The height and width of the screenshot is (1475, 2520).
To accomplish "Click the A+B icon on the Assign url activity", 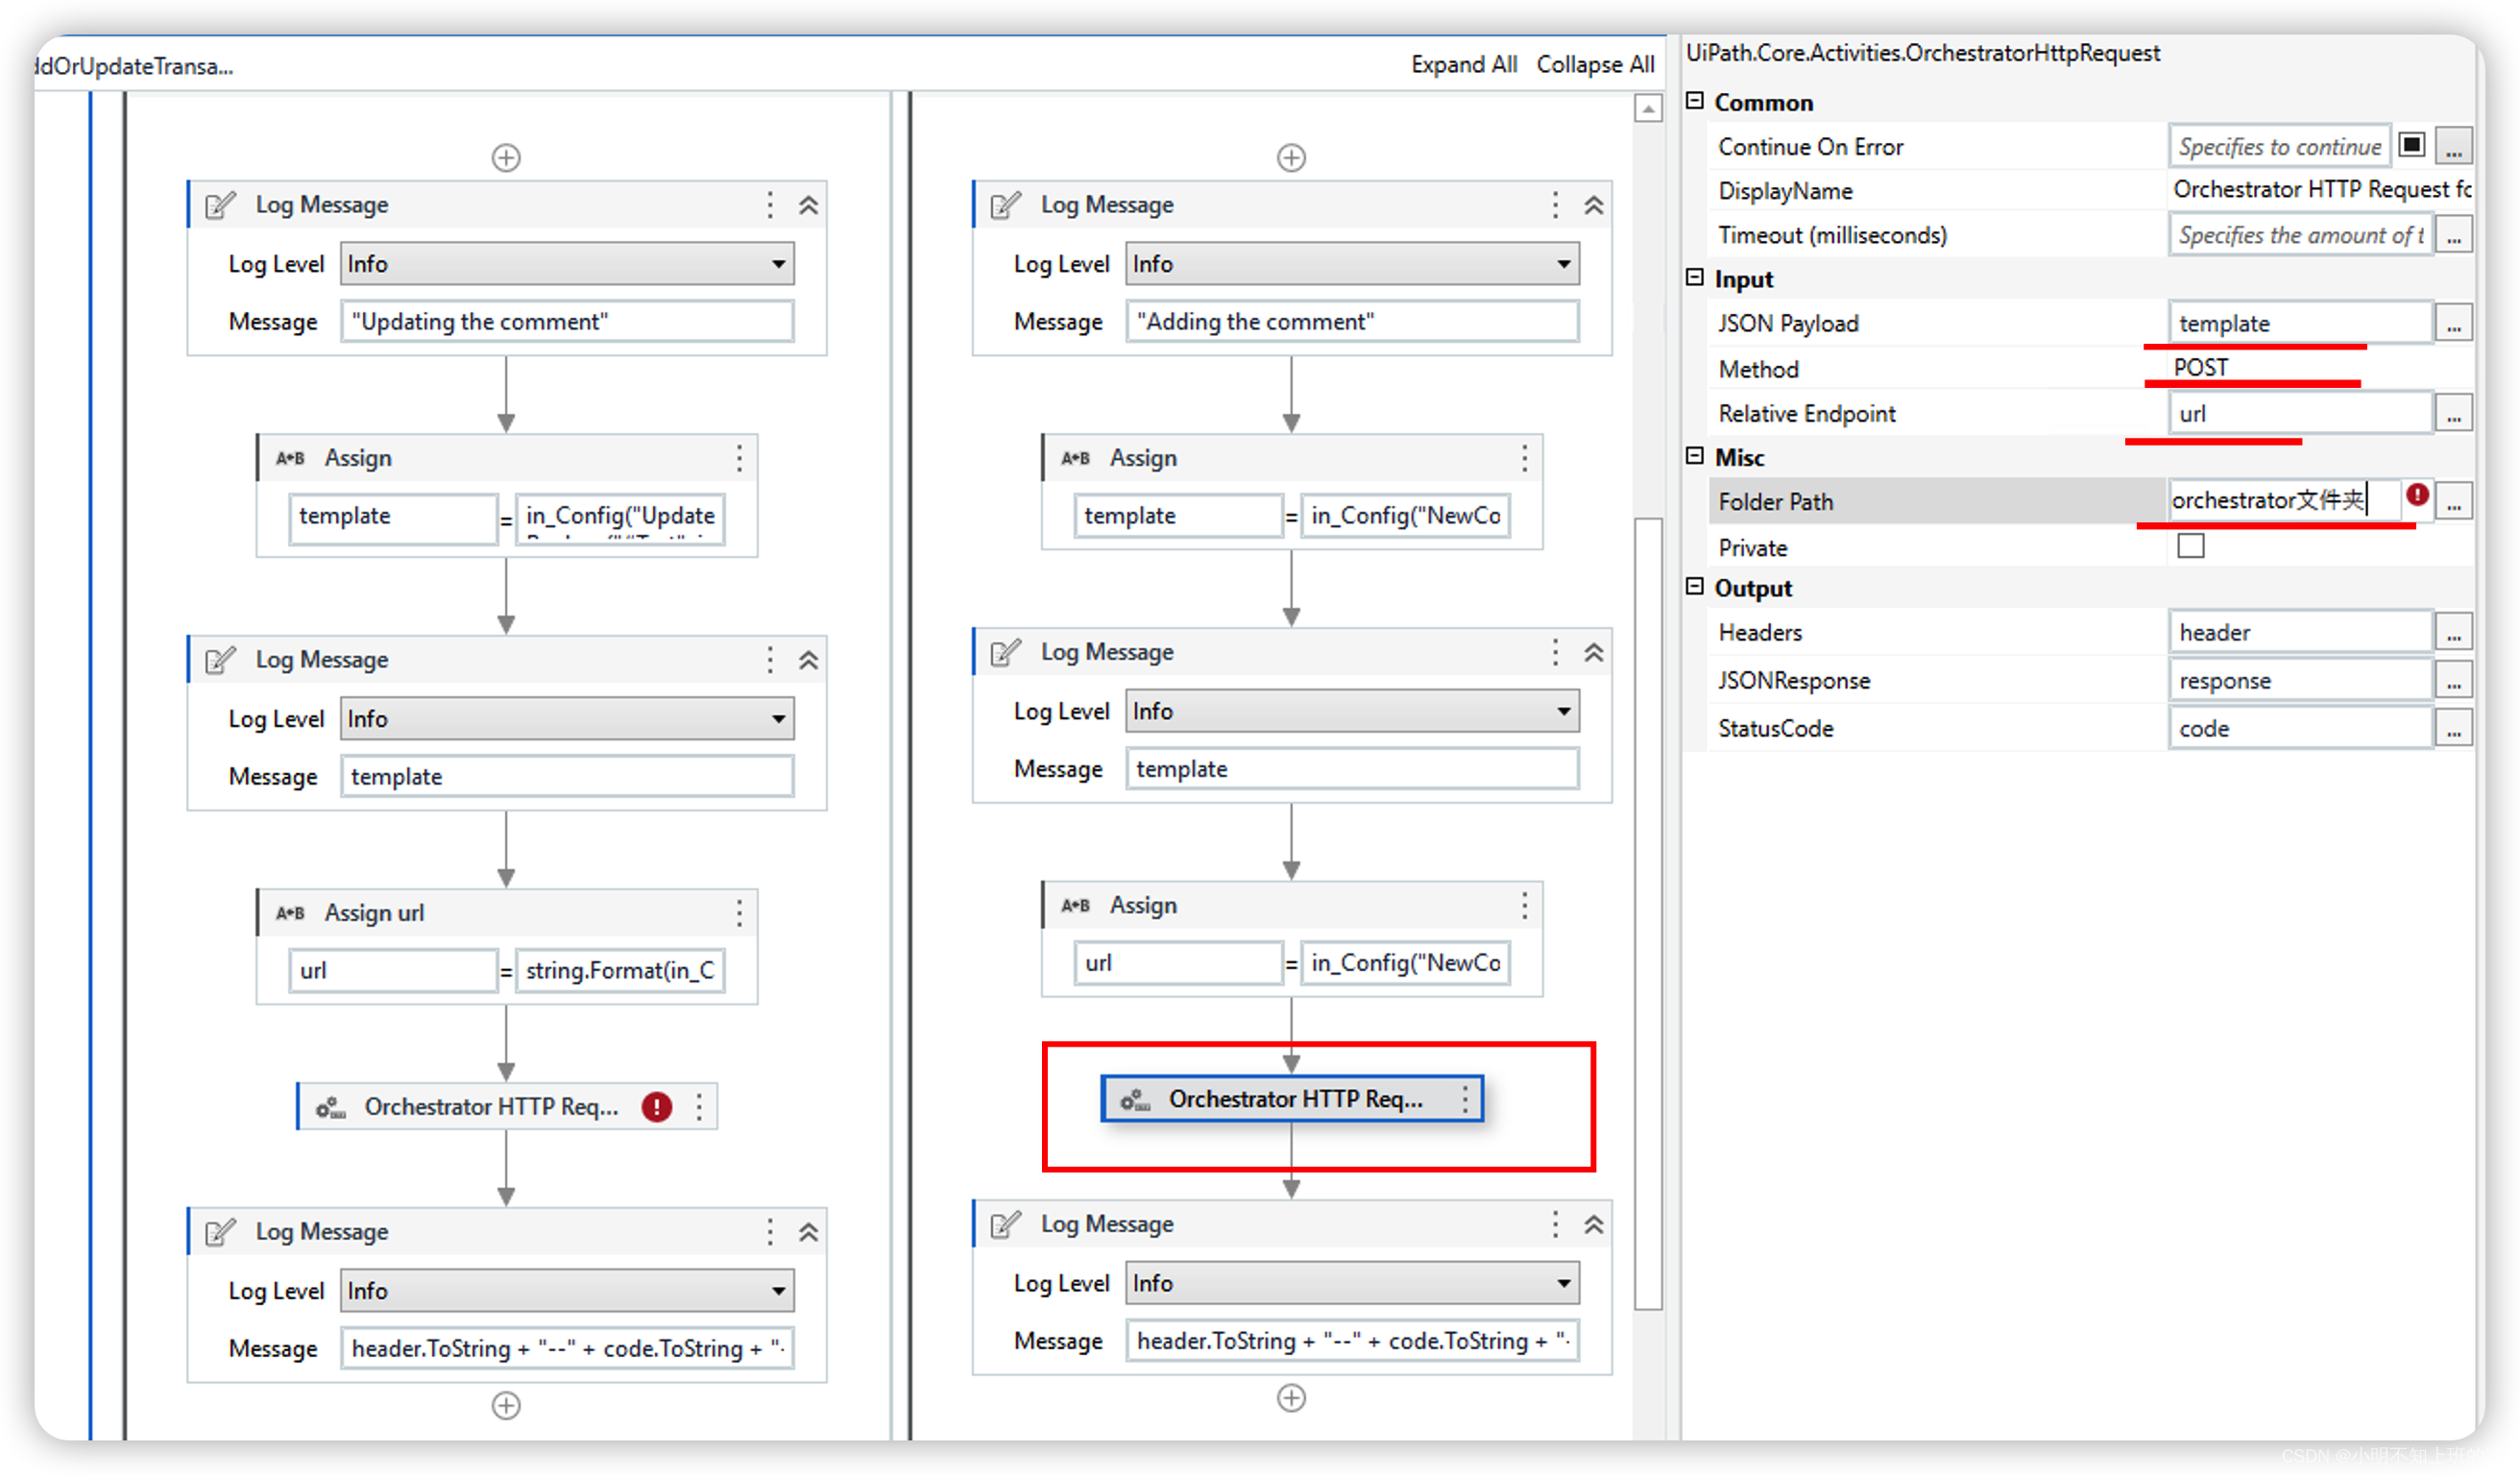I will tap(289, 912).
